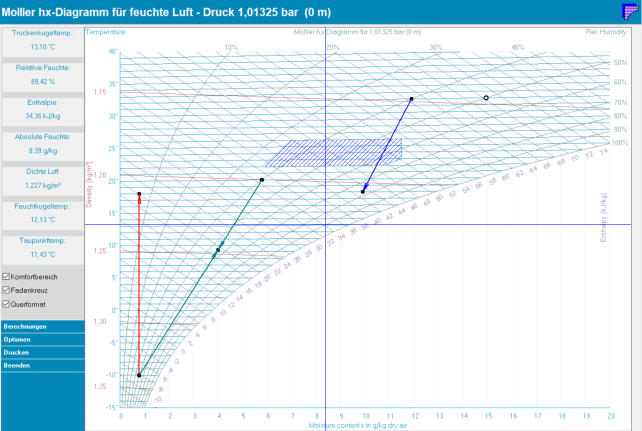This screenshot has height=431, width=642.
Task: Click the Relative Feuchte value 89,42 %
Action: click(x=42, y=82)
